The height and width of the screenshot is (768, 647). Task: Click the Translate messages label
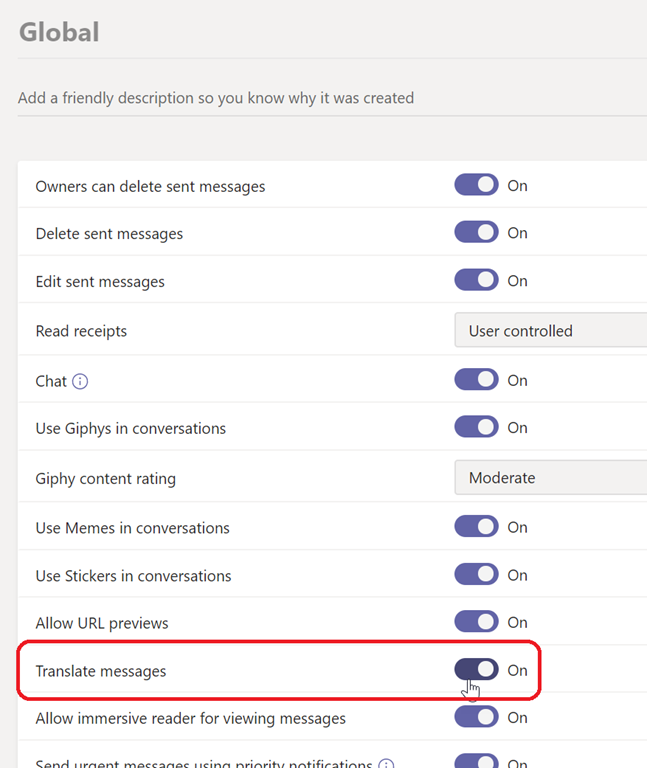(101, 671)
